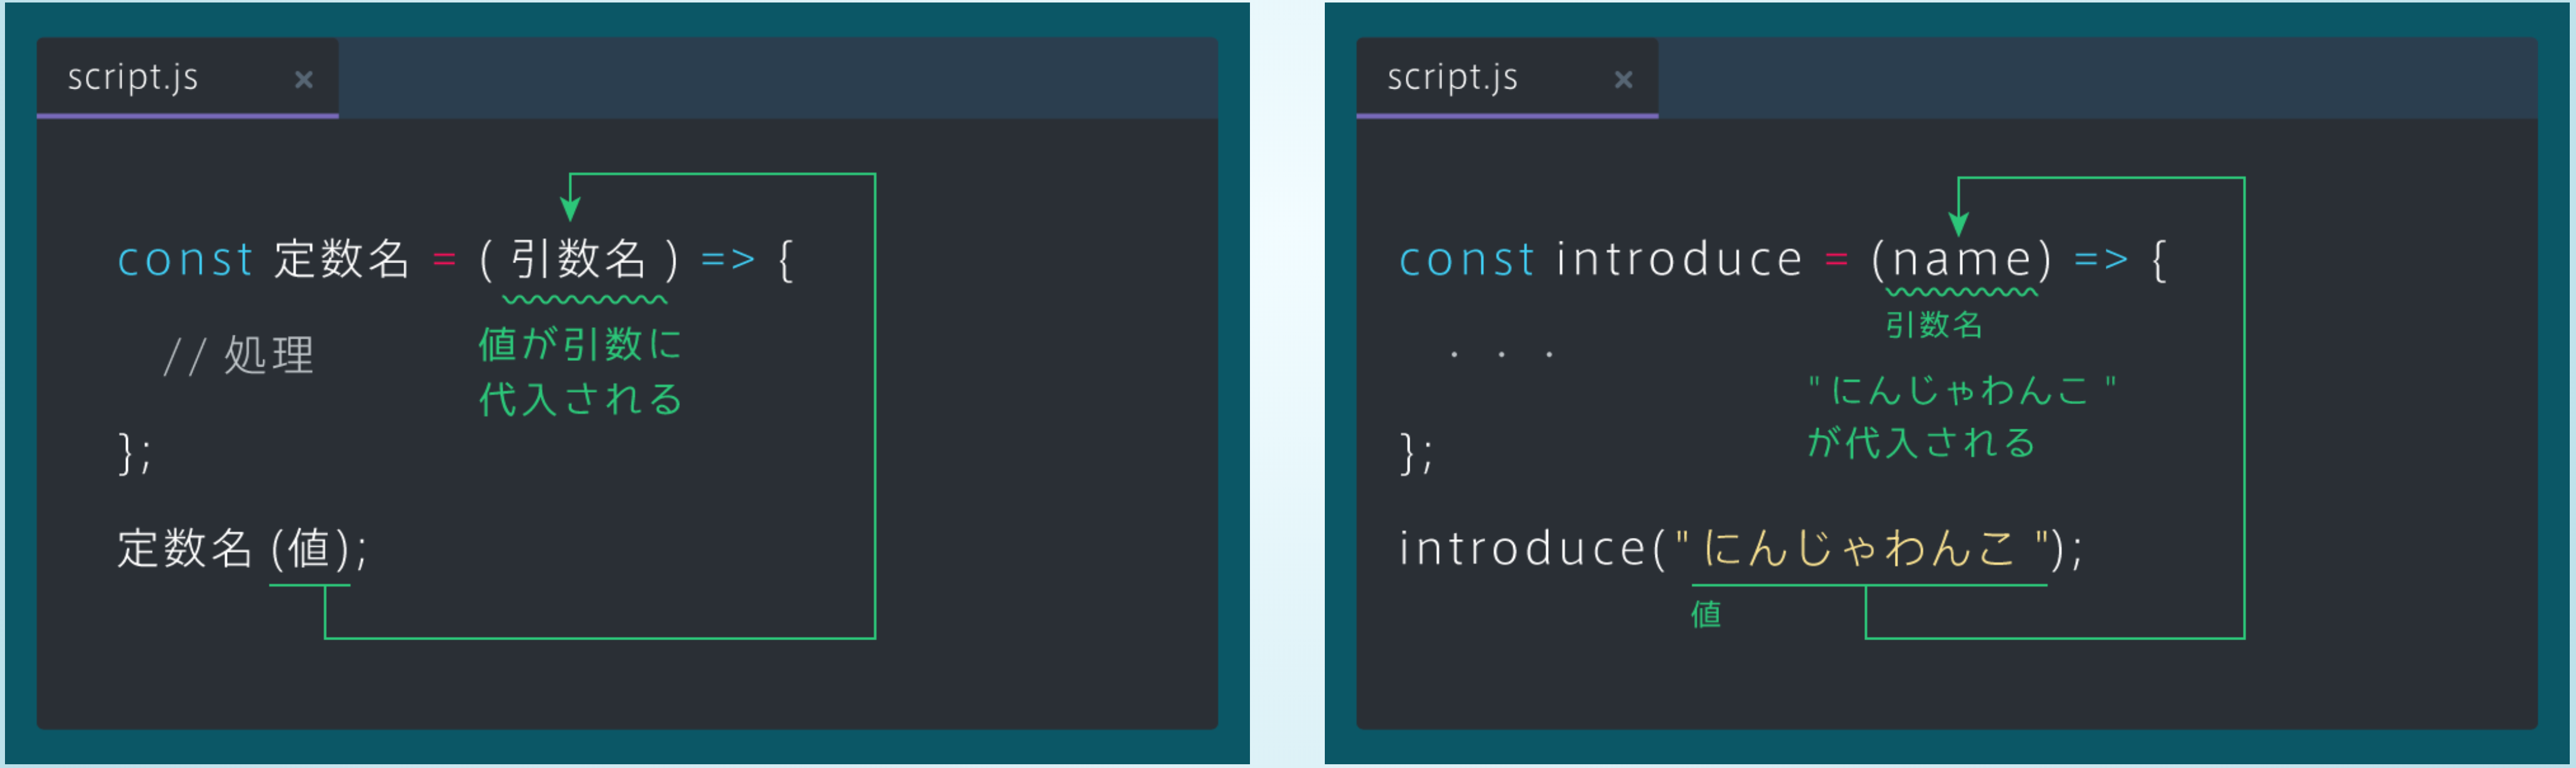
Task: Click the green arrowhead above name
Action: point(1959,224)
